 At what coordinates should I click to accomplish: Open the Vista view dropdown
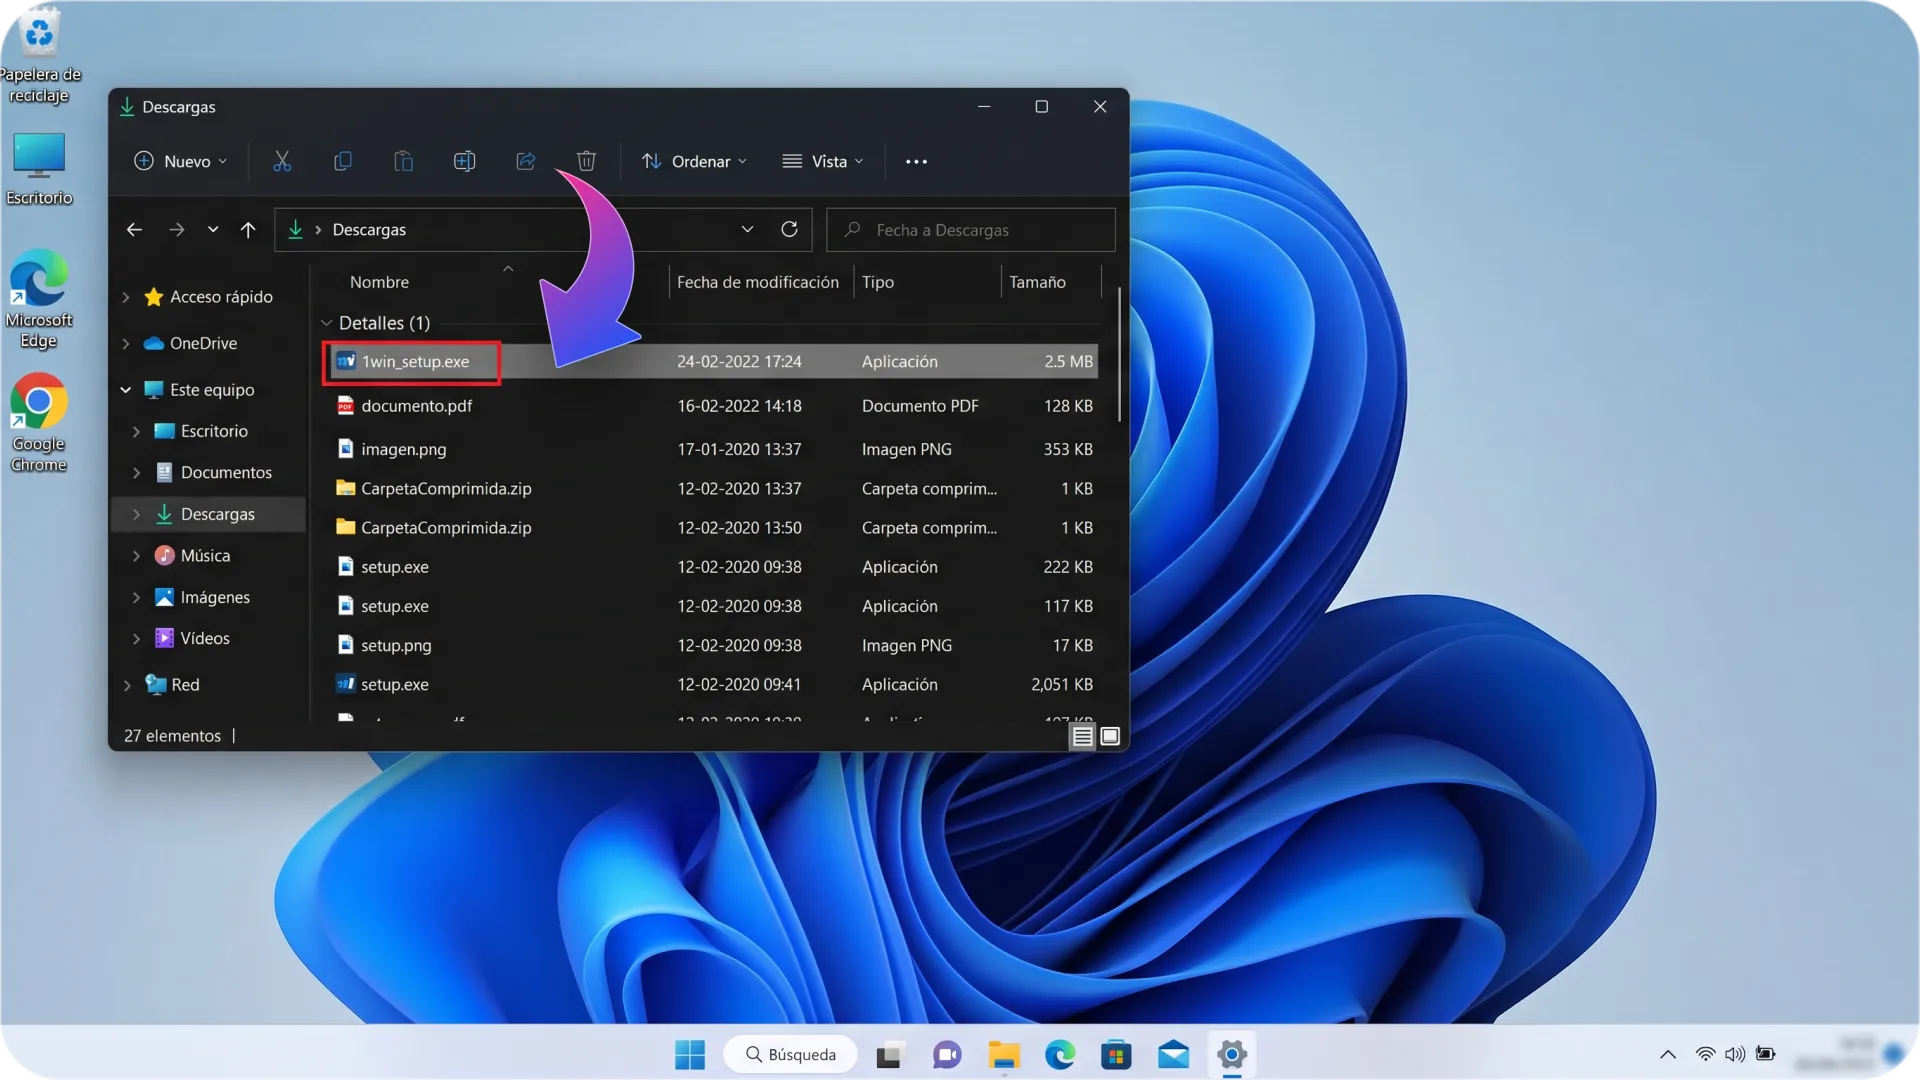pyautogui.click(x=823, y=161)
